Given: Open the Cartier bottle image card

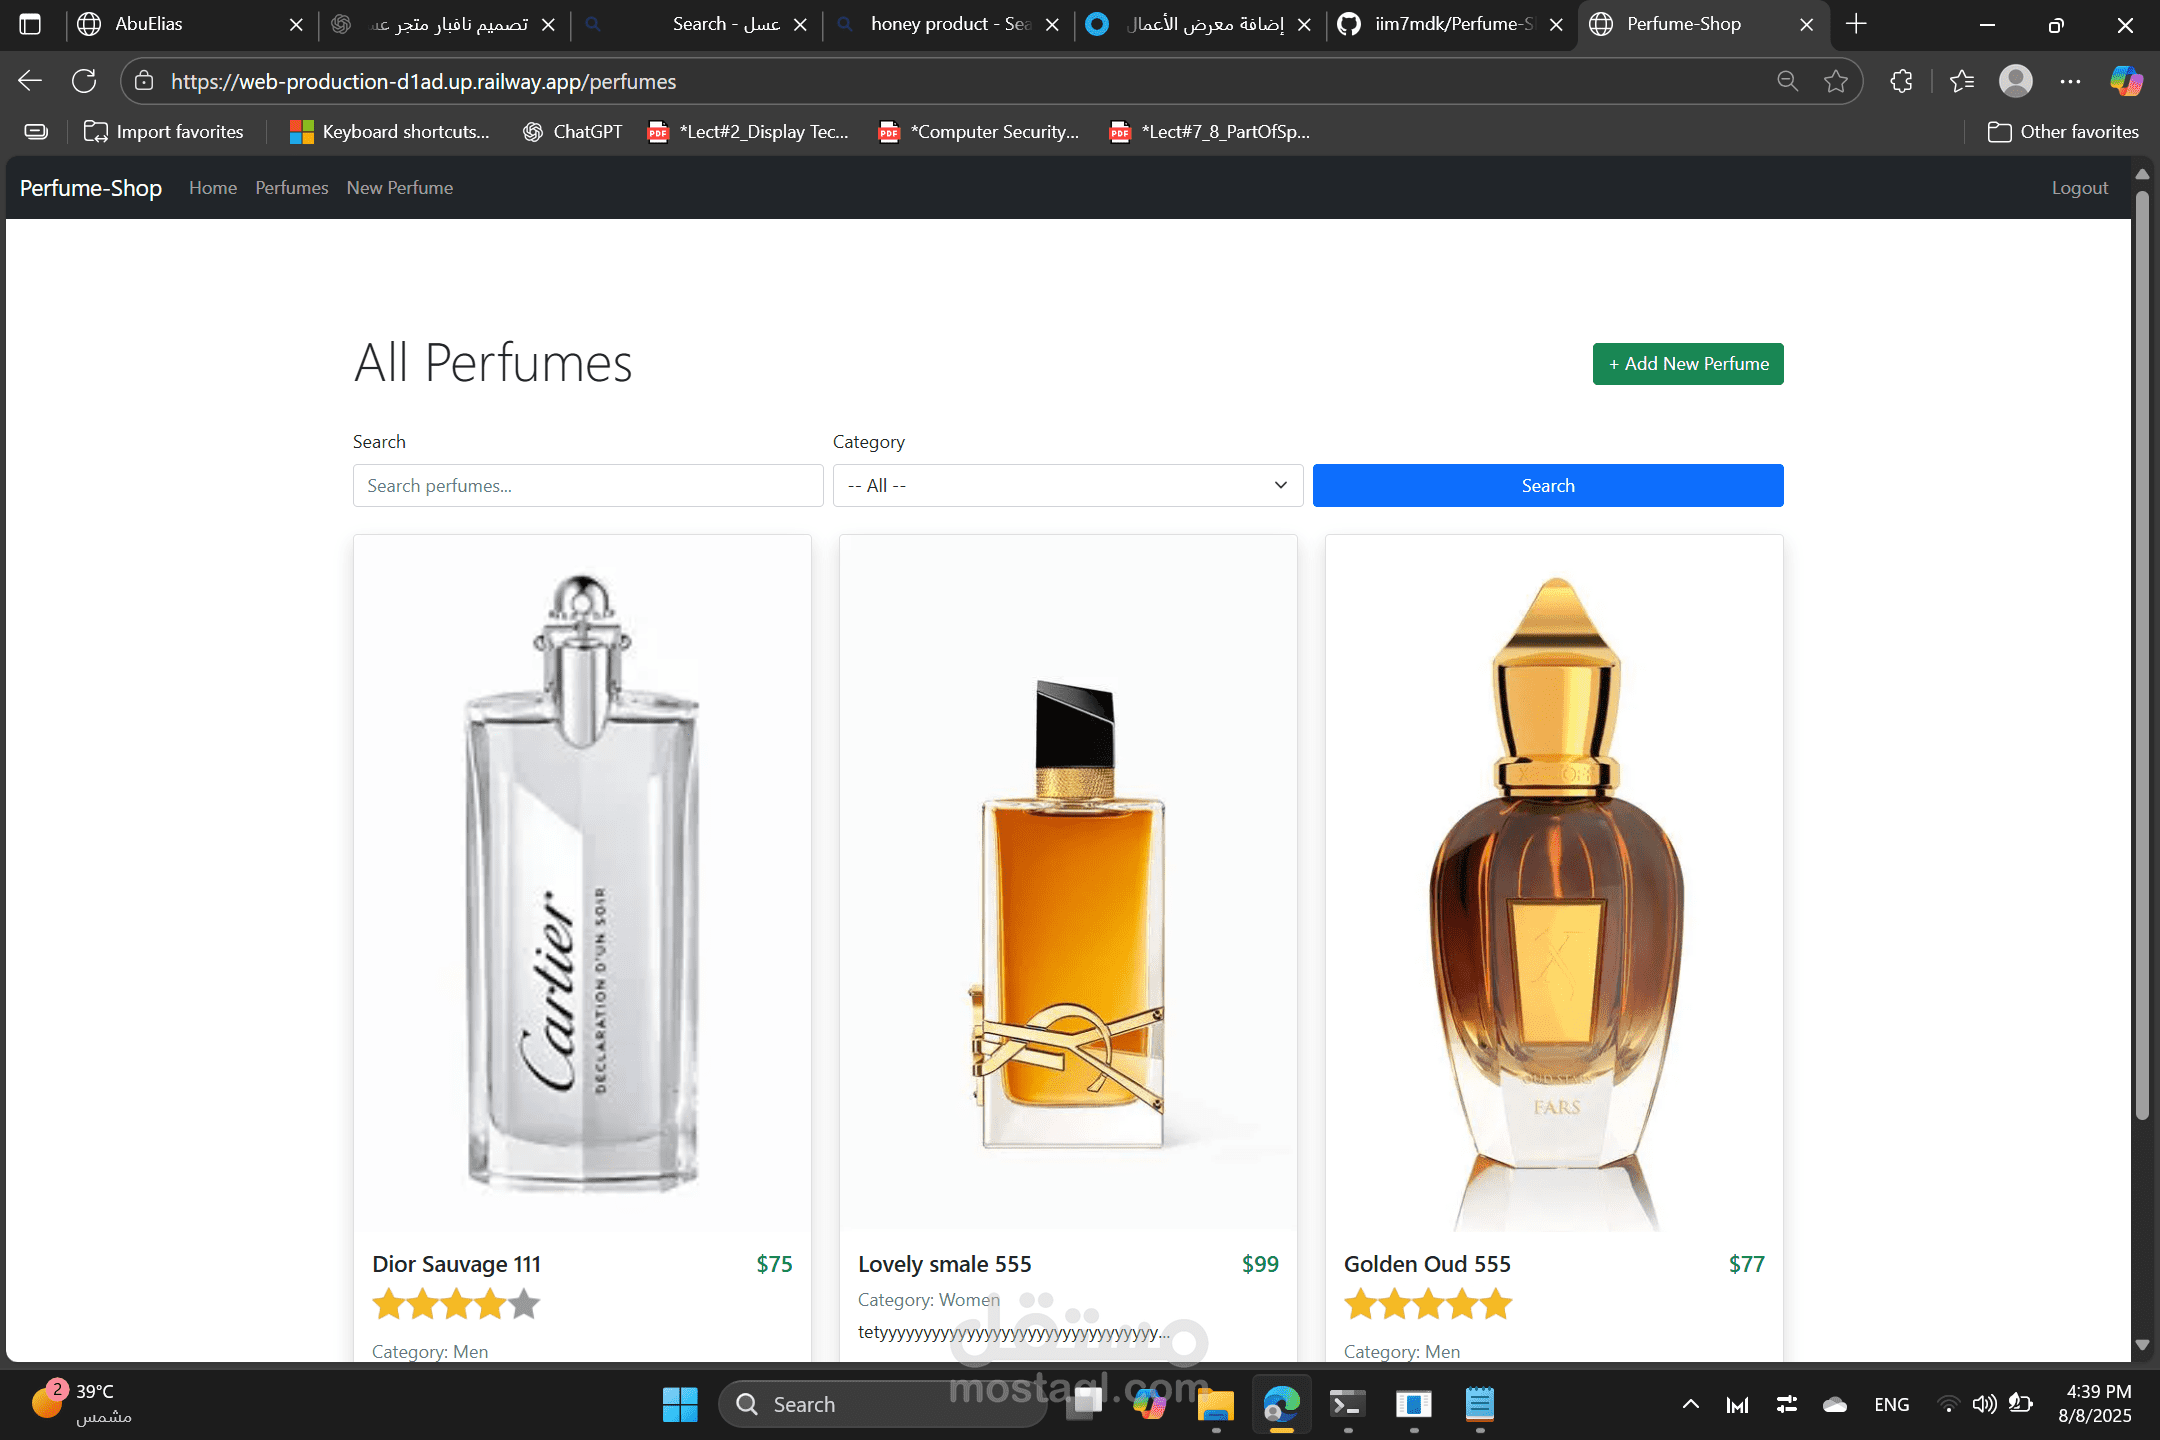Looking at the screenshot, I should tap(582, 883).
